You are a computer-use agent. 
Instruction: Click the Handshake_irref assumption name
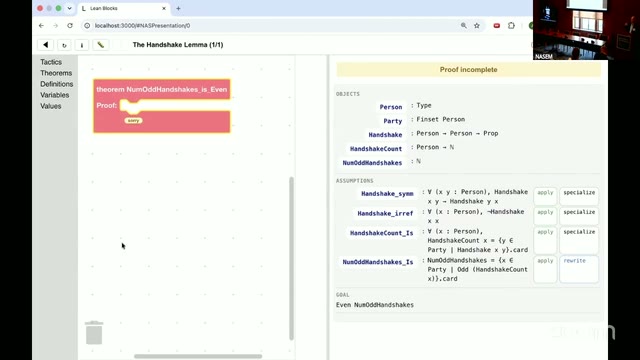point(385,213)
